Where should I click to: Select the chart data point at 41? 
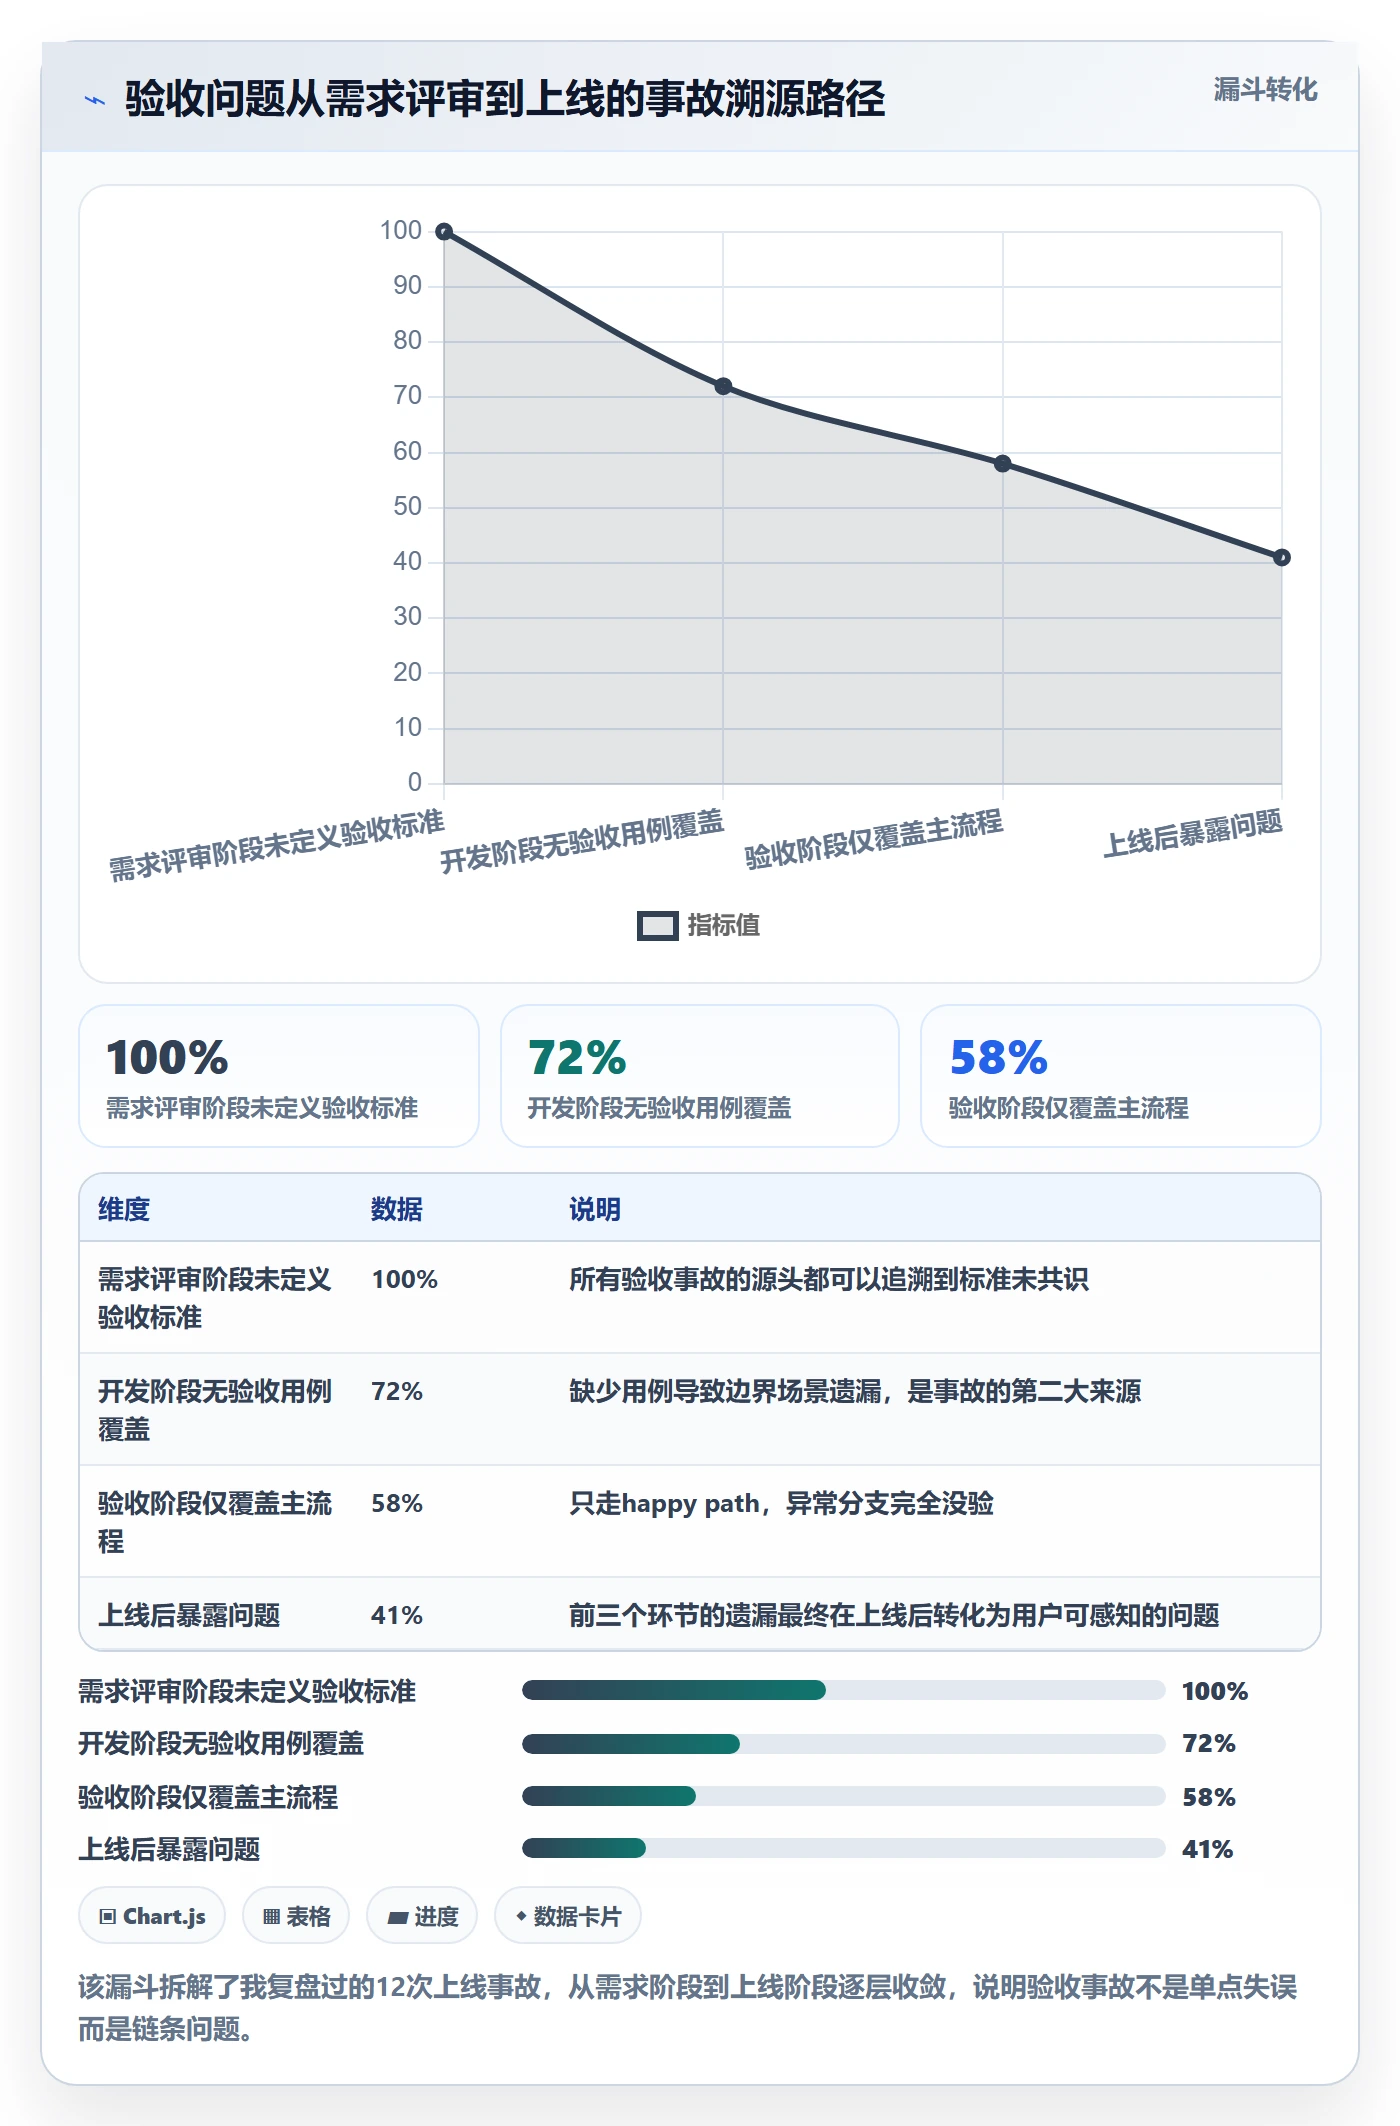click(x=1281, y=557)
